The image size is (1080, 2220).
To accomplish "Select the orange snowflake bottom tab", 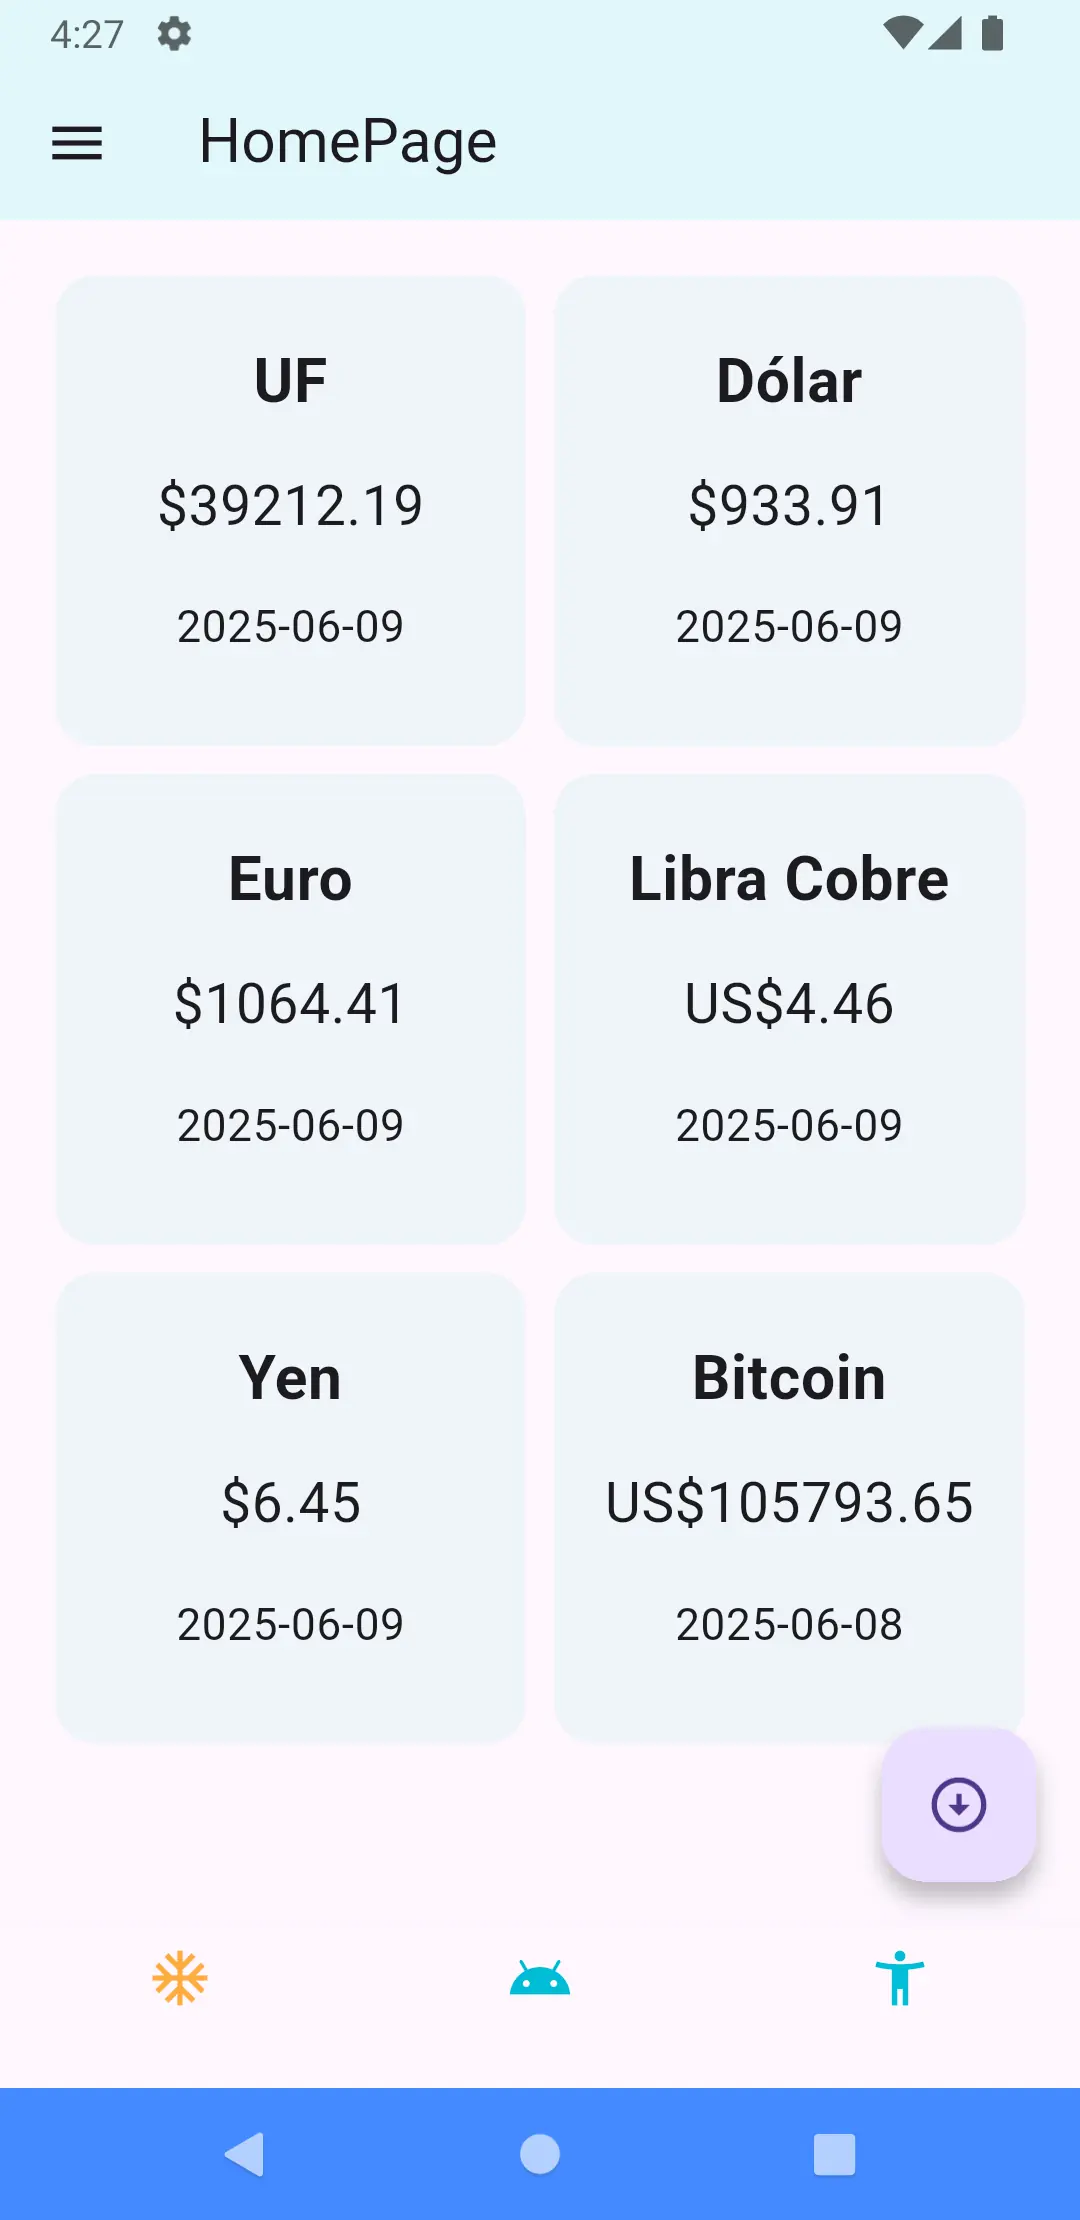I will (180, 1978).
